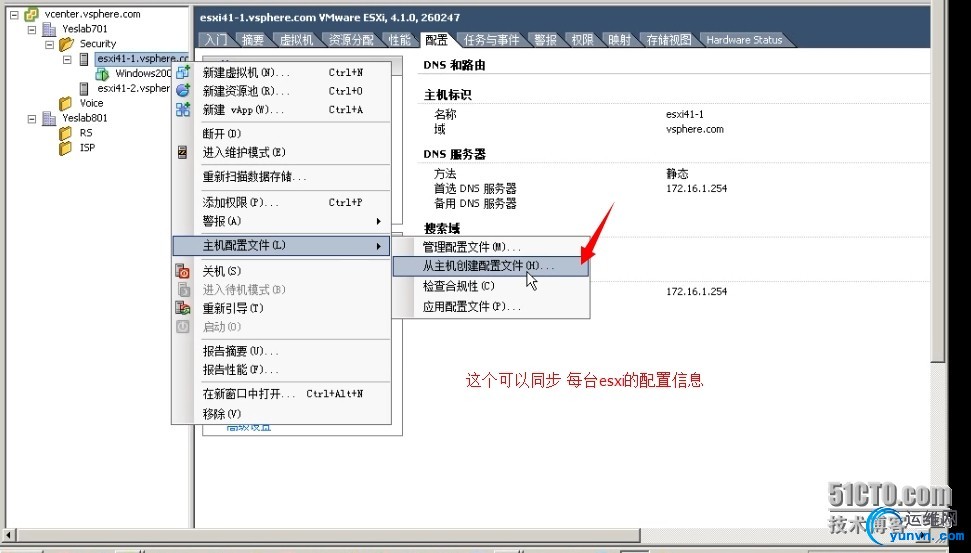Open the 警报(A) menu entry

point(282,221)
